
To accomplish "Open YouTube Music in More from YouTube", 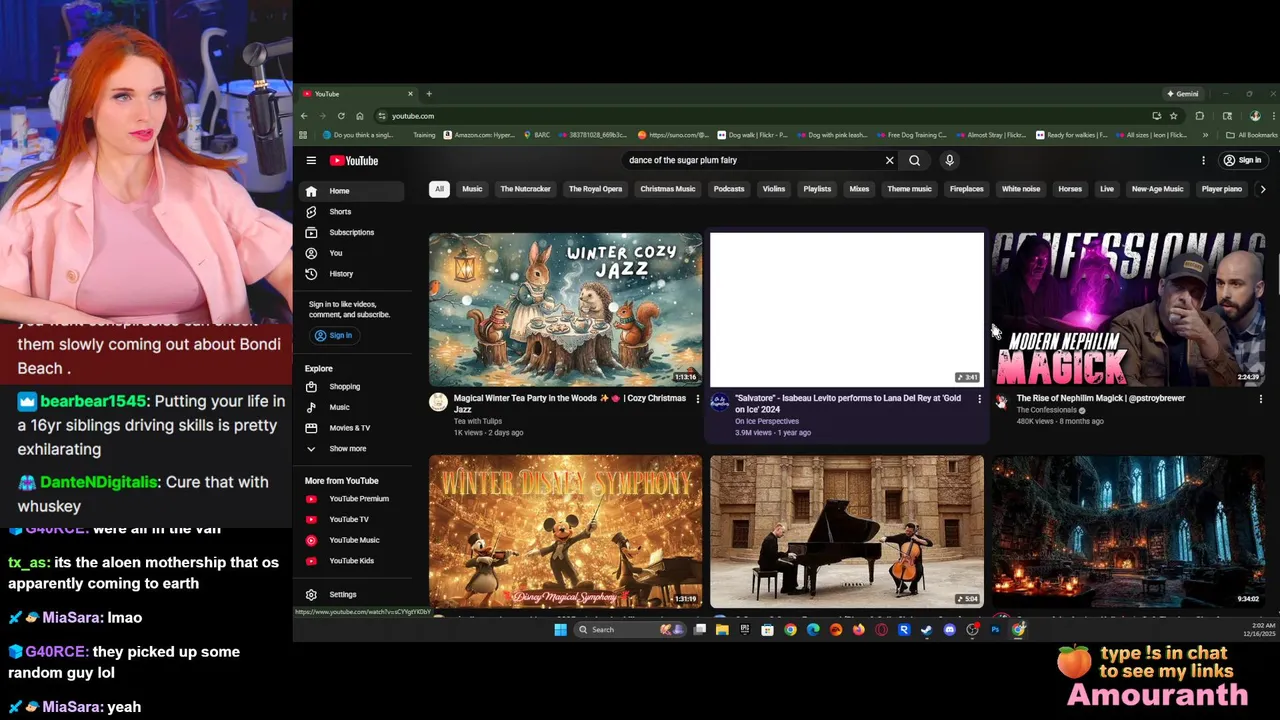I will point(350,540).
